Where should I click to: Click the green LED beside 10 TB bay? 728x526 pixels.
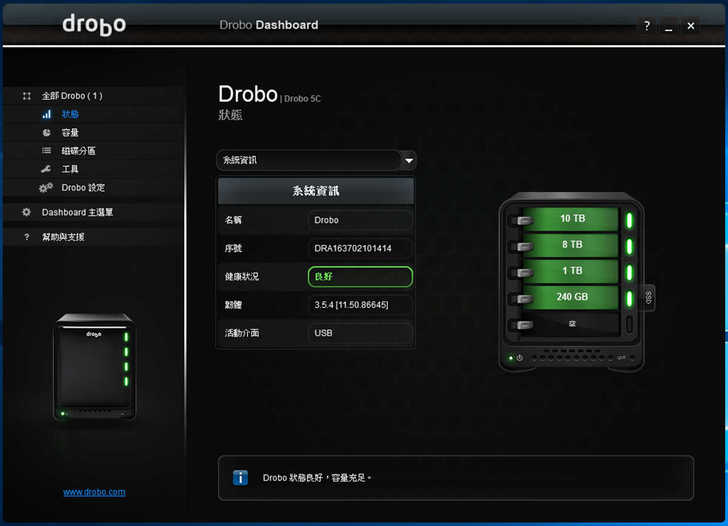(x=630, y=220)
